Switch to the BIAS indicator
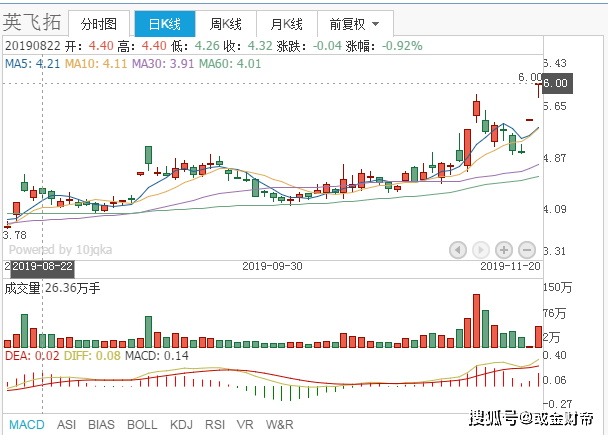The height and width of the screenshot is (435, 608). [x=102, y=424]
